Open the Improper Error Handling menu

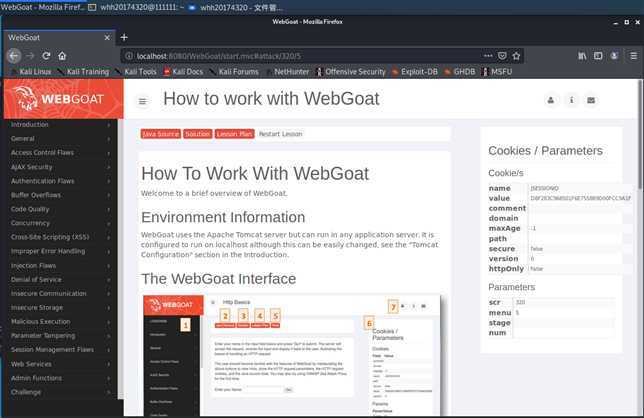[60, 251]
